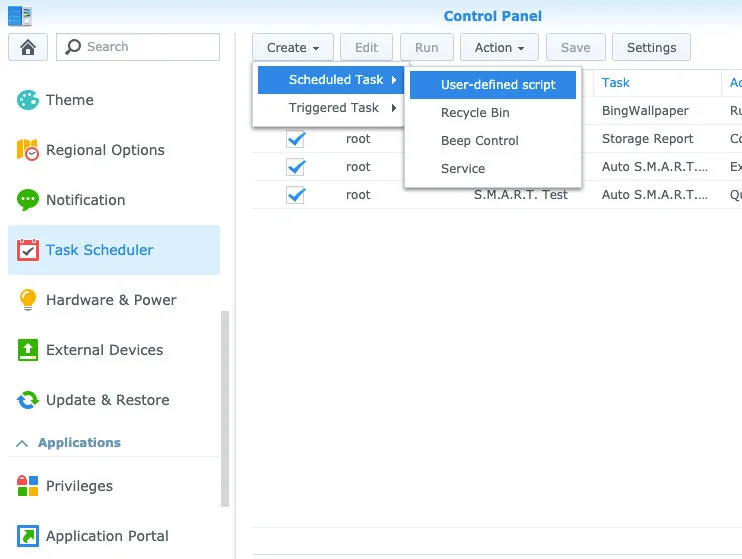Collapse the Applications section chevron
Viewport: 742px width, 559px height.
pos(21,443)
